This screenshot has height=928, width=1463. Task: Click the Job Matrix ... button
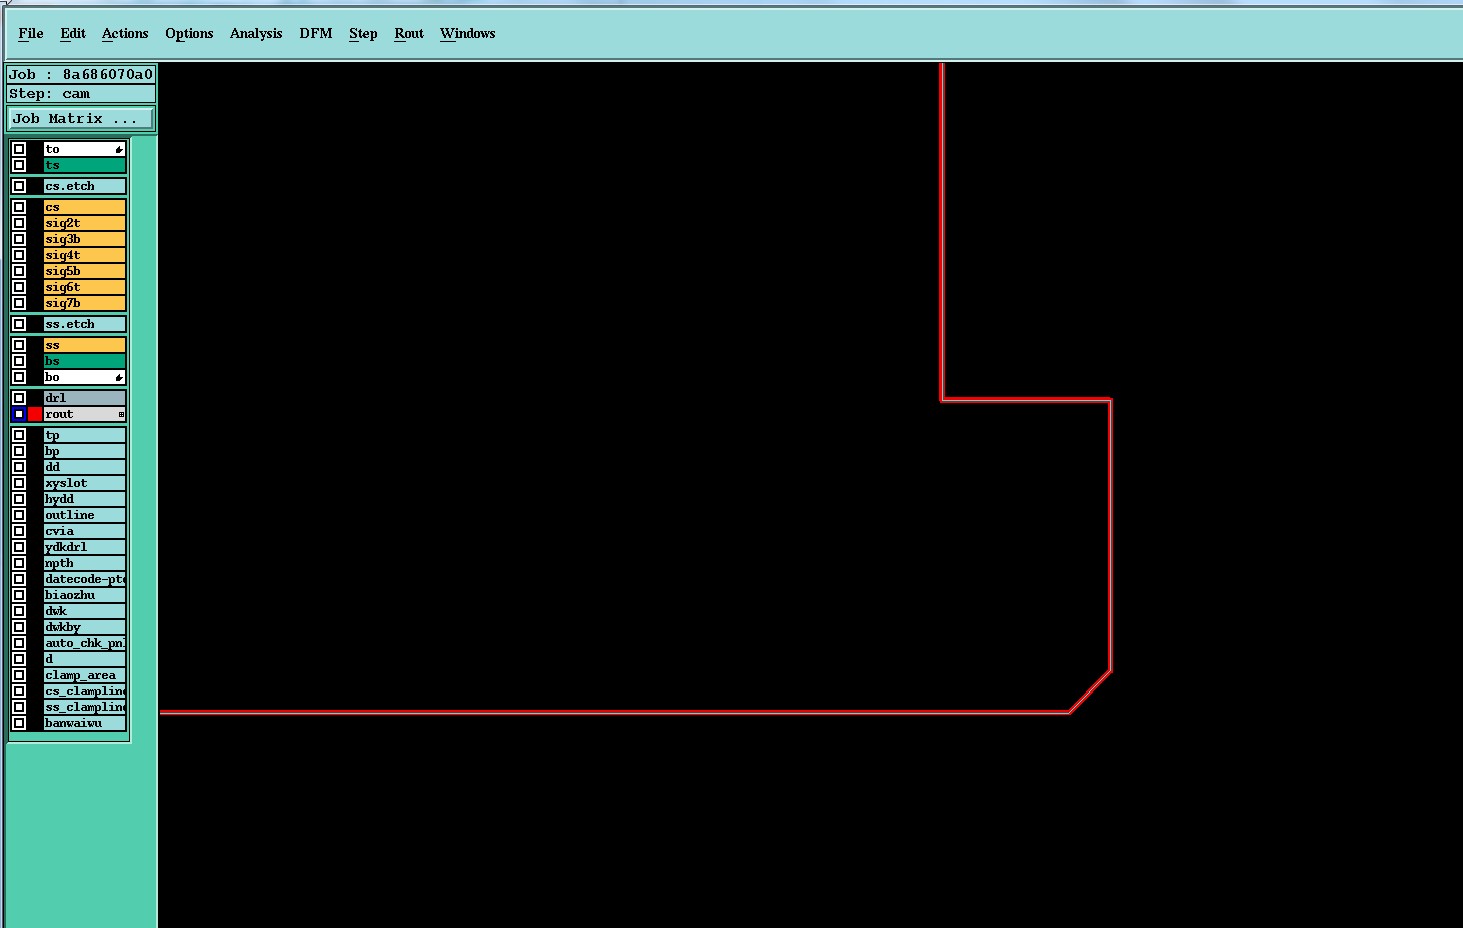[x=81, y=118]
